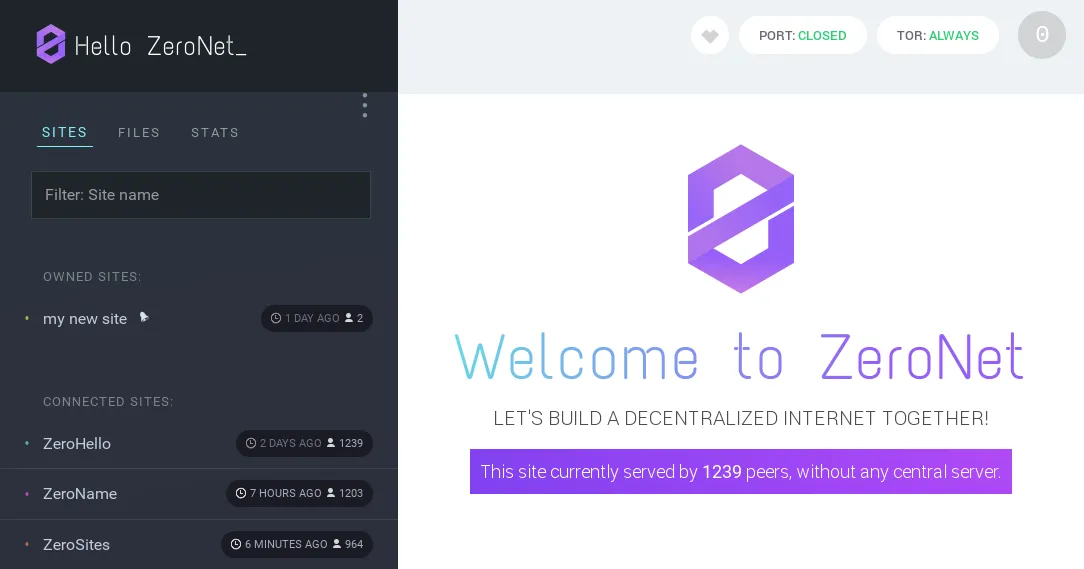This screenshot has width=1084, height=569.
Task: Focus the Filter: Site name field
Action: point(200,195)
